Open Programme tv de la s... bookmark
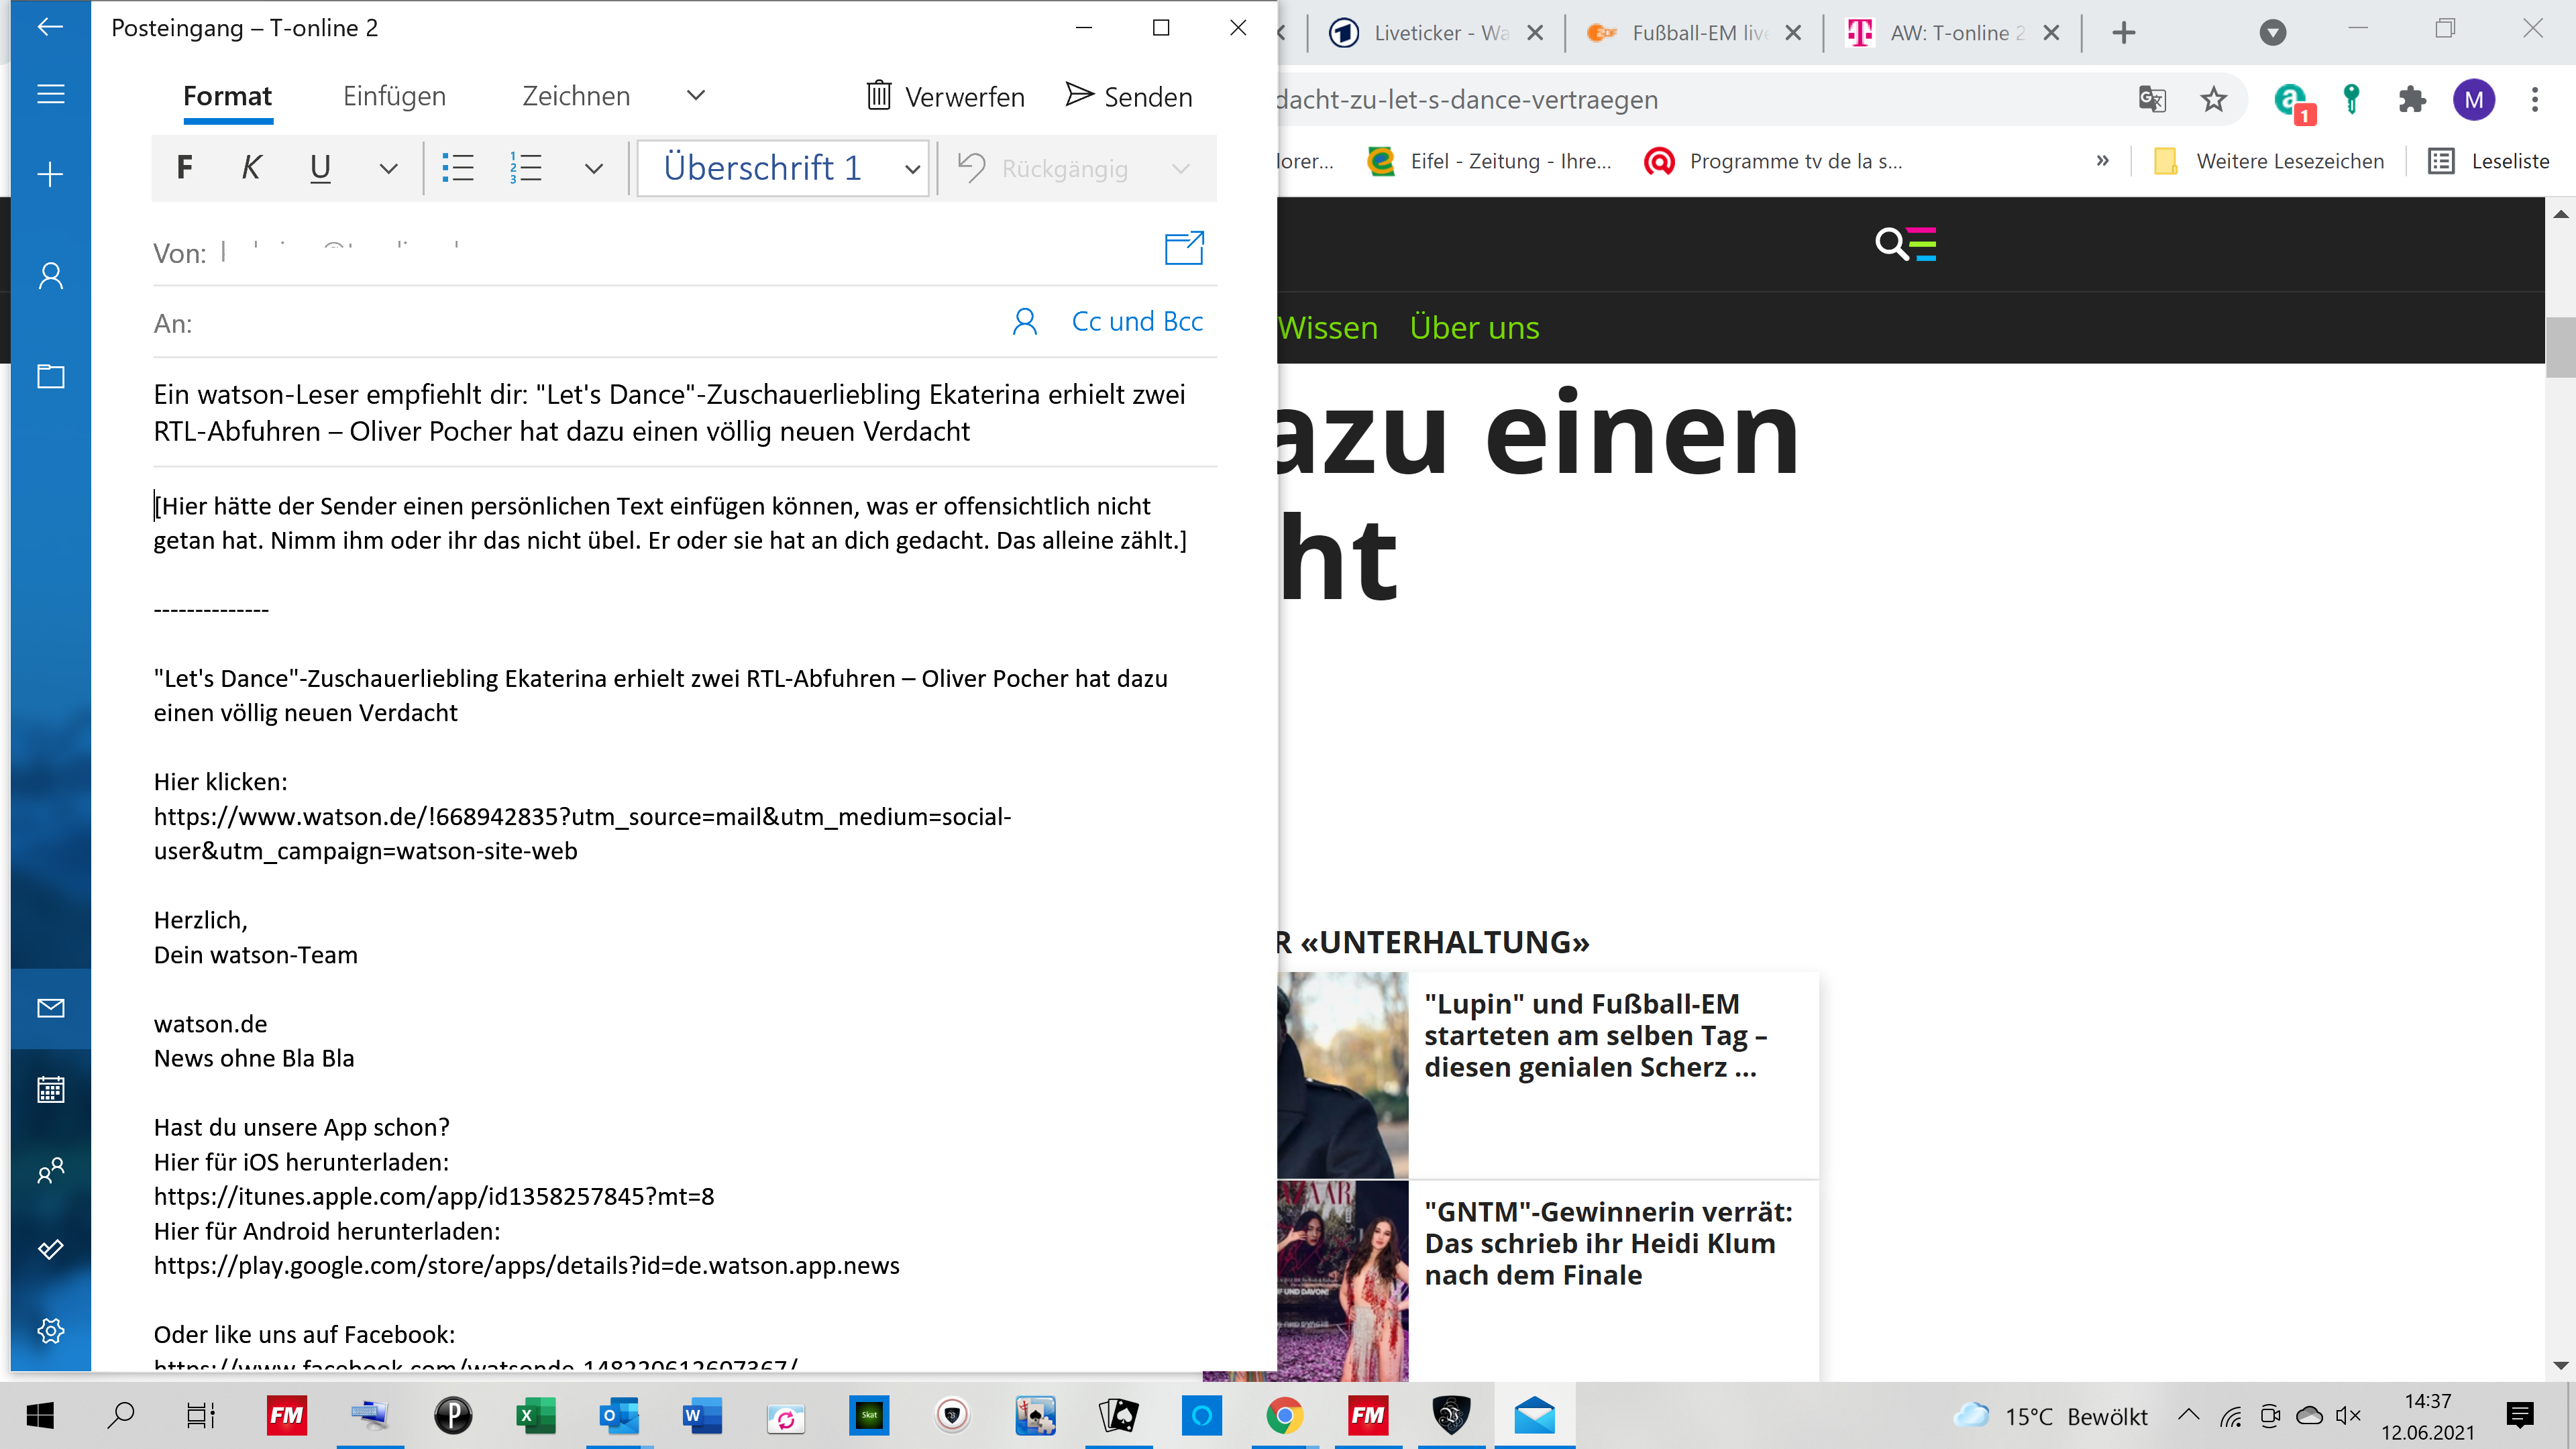This screenshot has width=2576, height=1449. pos(1774,161)
